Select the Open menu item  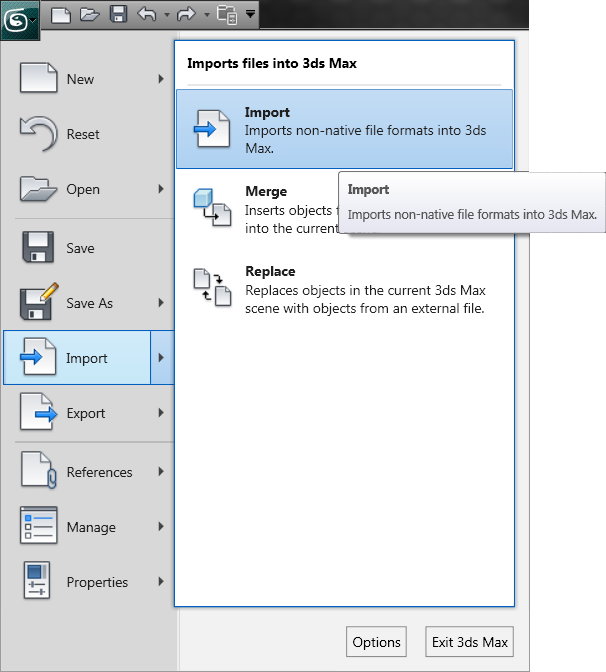coord(89,189)
